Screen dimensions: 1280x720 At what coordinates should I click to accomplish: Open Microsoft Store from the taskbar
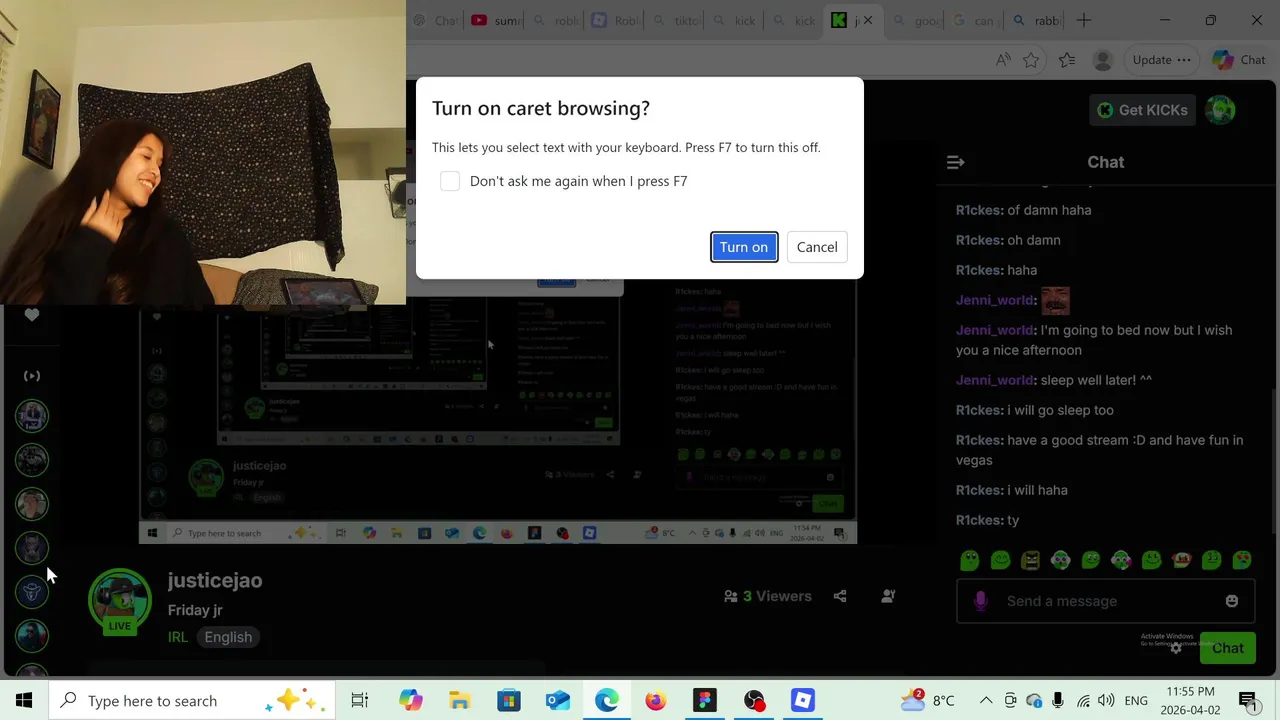pyautogui.click(x=509, y=701)
